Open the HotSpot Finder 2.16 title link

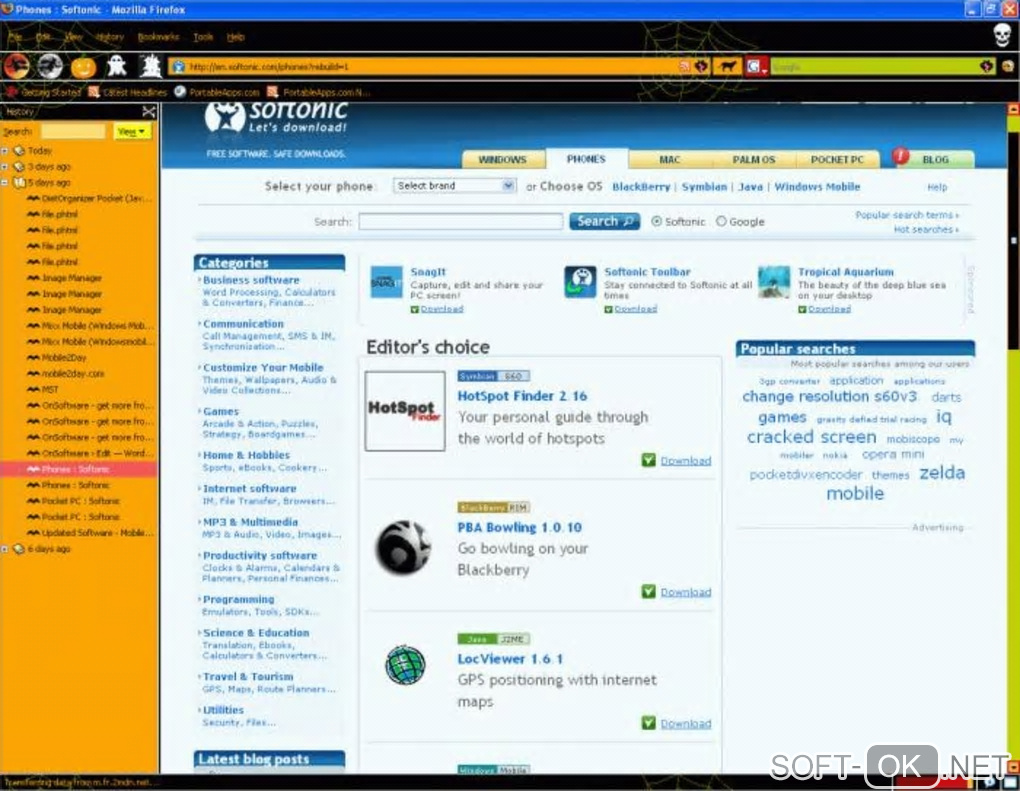pyautogui.click(x=522, y=396)
